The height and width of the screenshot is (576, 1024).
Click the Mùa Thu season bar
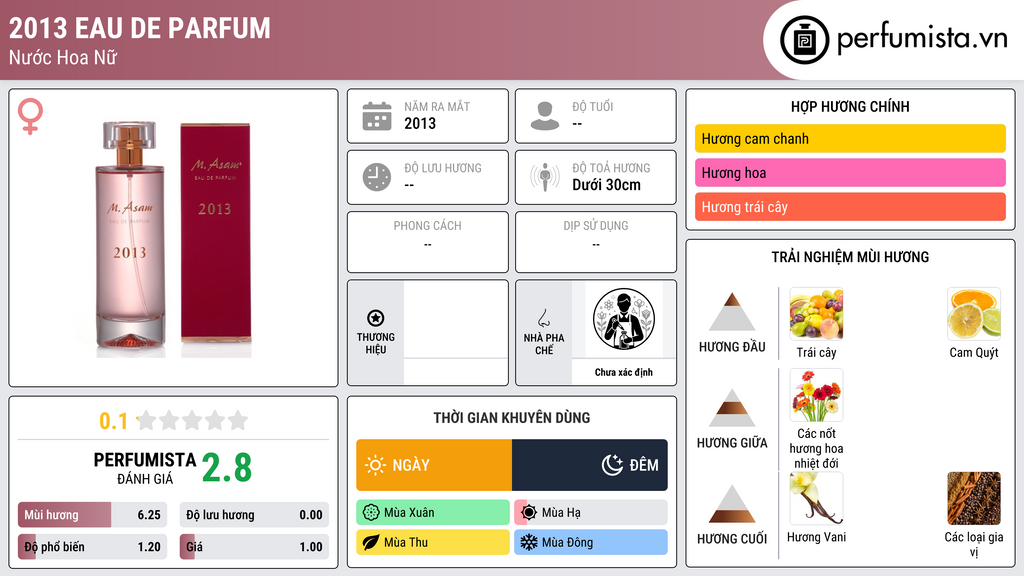(x=433, y=542)
